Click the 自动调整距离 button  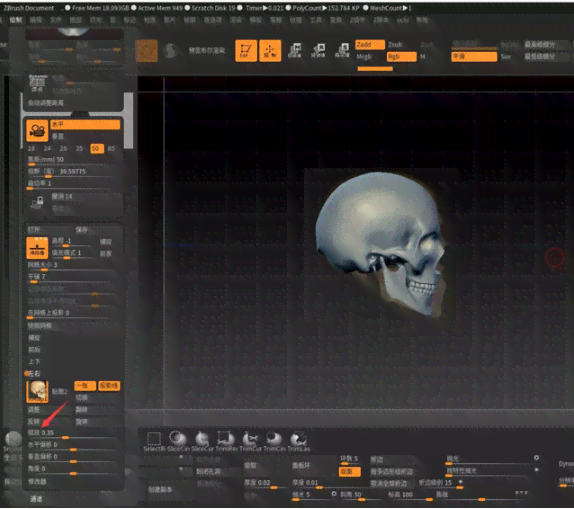click(x=46, y=103)
